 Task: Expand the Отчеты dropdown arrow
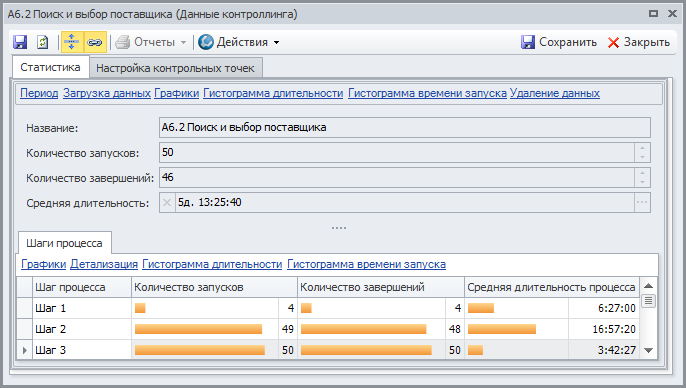[183, 42]
